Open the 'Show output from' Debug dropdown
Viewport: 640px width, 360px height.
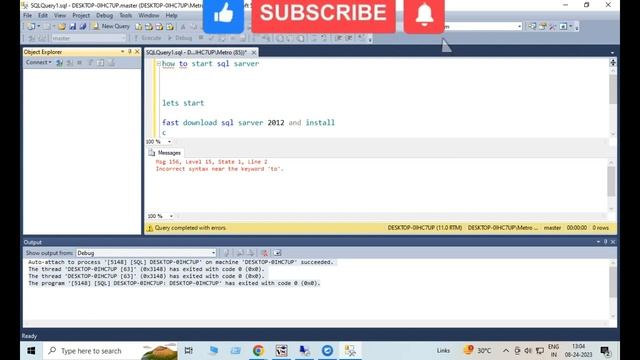146,253
